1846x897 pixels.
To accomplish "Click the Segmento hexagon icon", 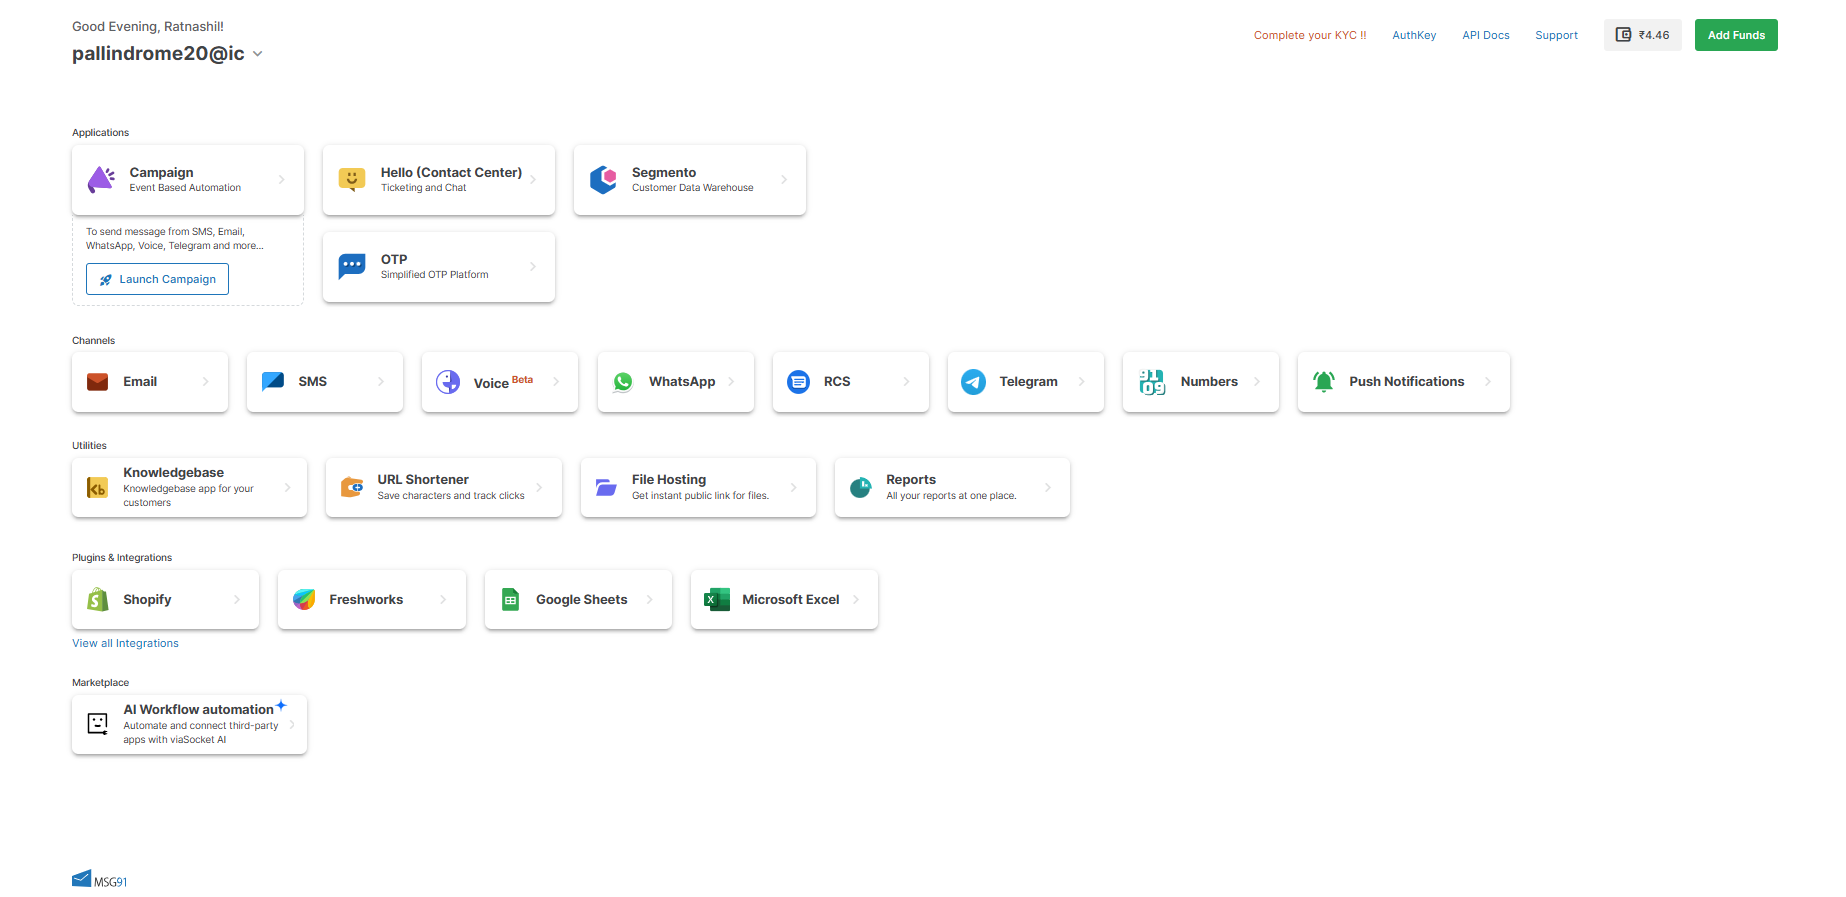I will 603,180.
